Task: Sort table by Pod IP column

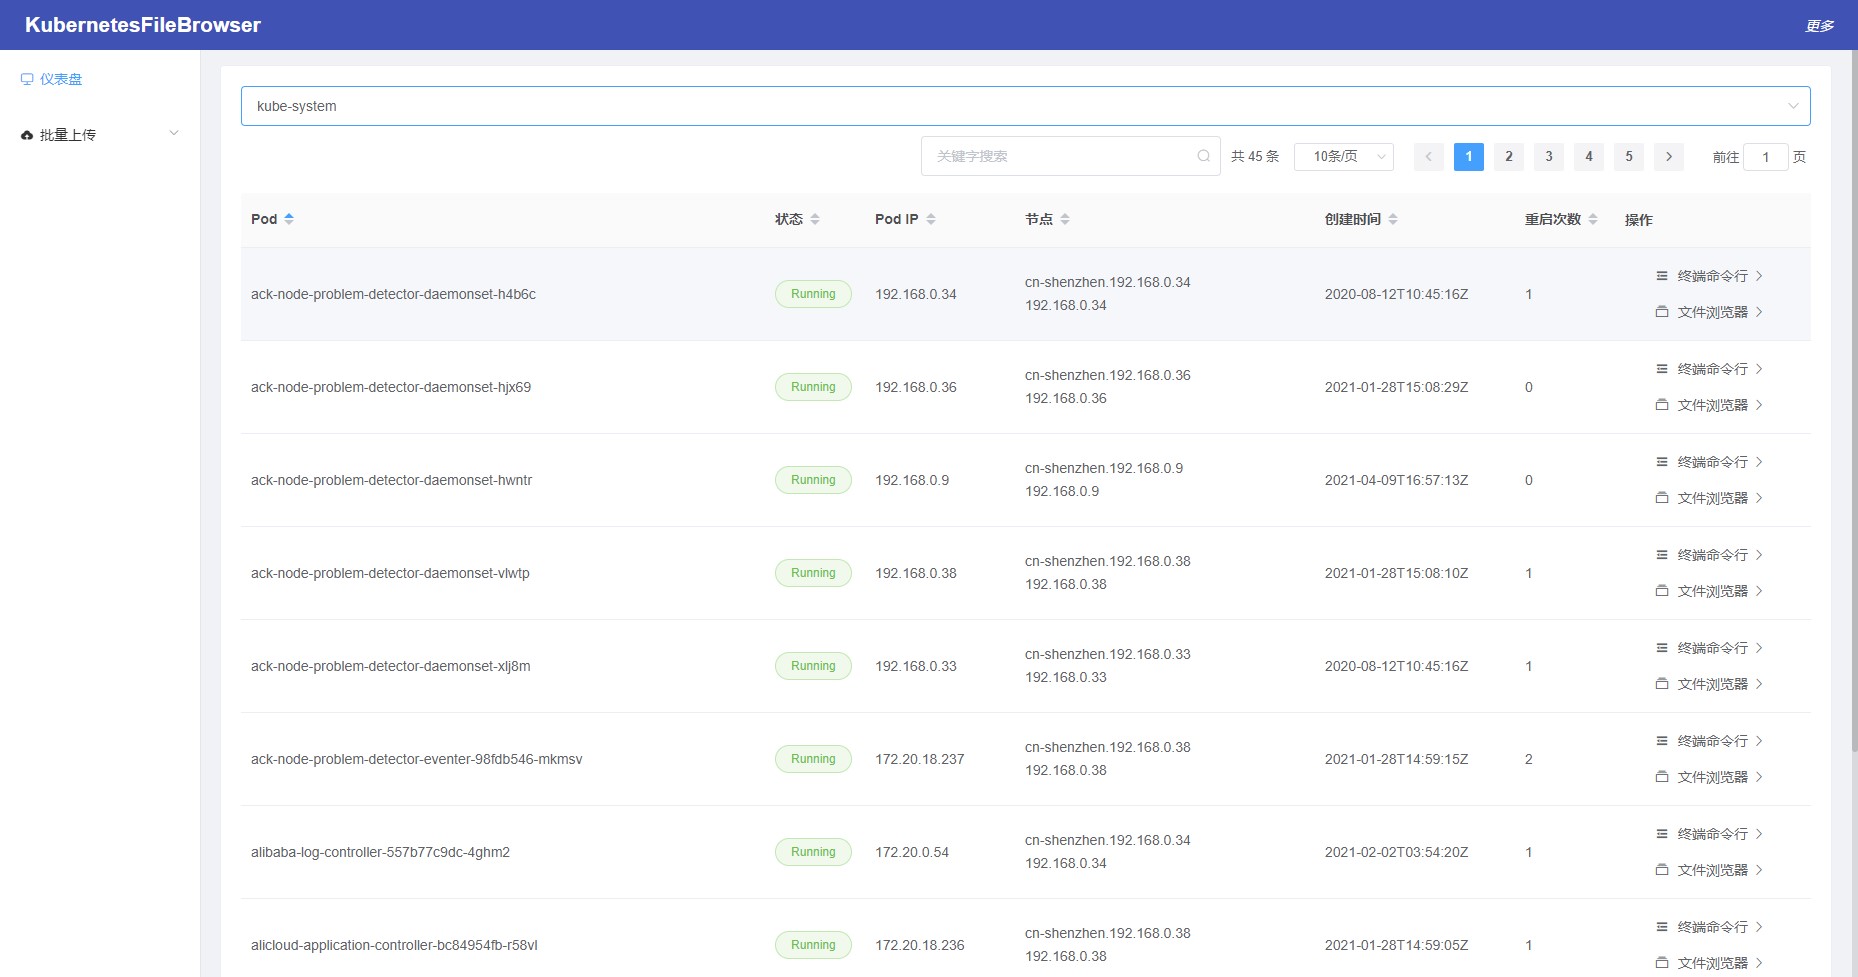Action: pyautogui.click(x=931, y=219)
